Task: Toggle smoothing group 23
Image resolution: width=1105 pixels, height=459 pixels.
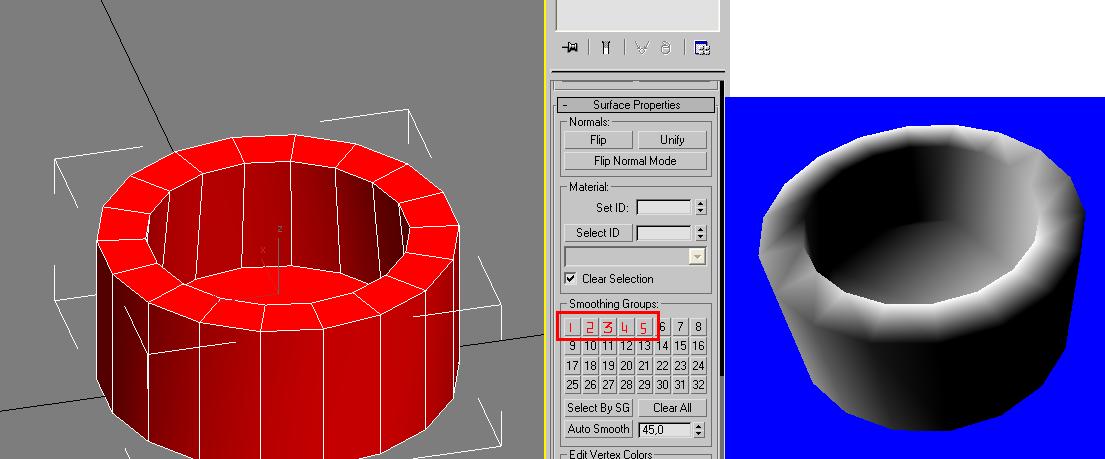Action: (680, 366)
